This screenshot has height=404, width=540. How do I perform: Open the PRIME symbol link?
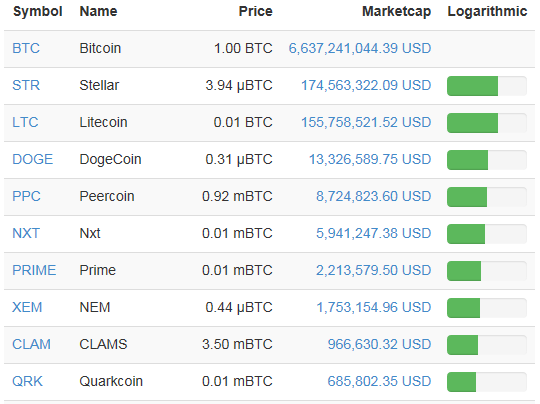pos(34,270)
